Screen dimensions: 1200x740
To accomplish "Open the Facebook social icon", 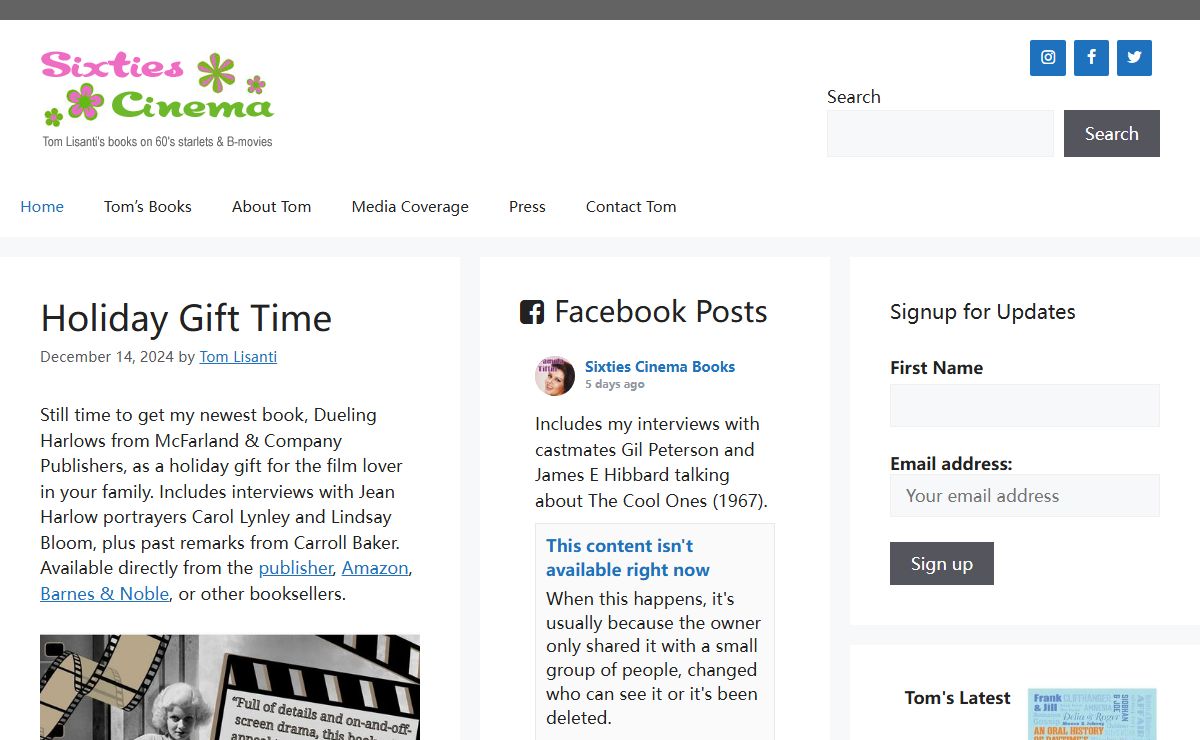I will [1091, 58].
